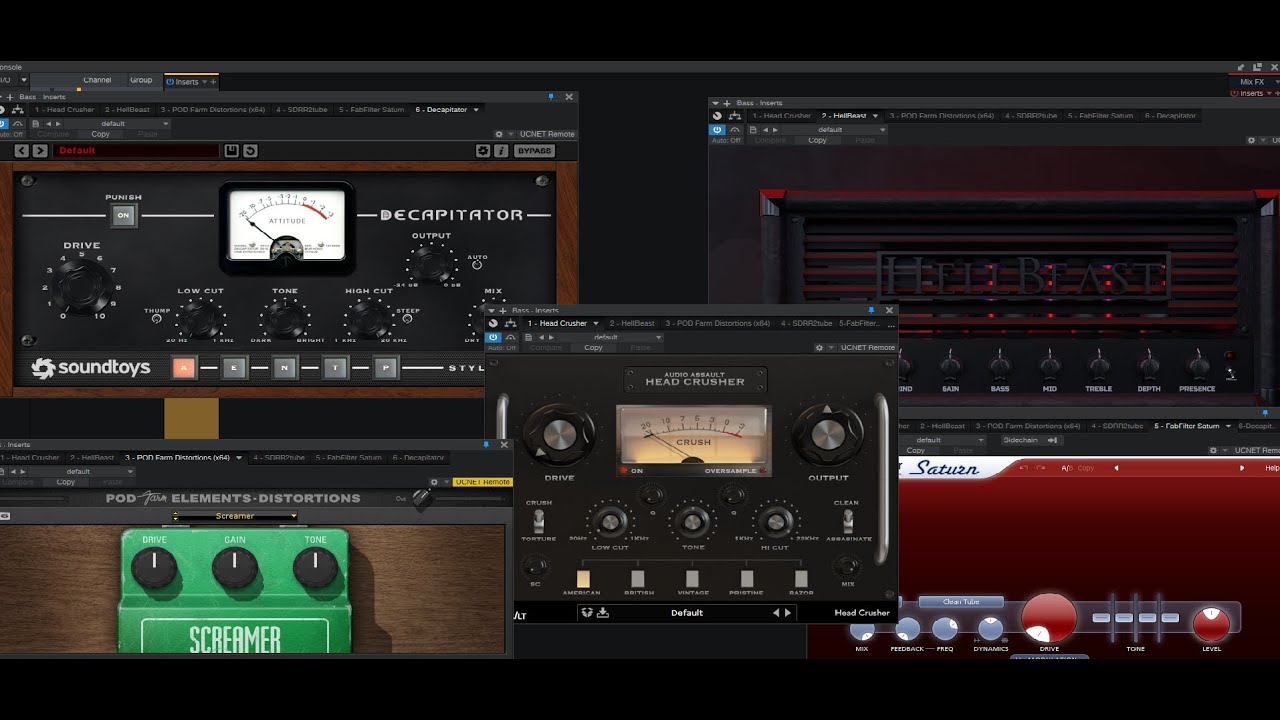Click Copy button in Decapitator window

(x=101, y=134)
